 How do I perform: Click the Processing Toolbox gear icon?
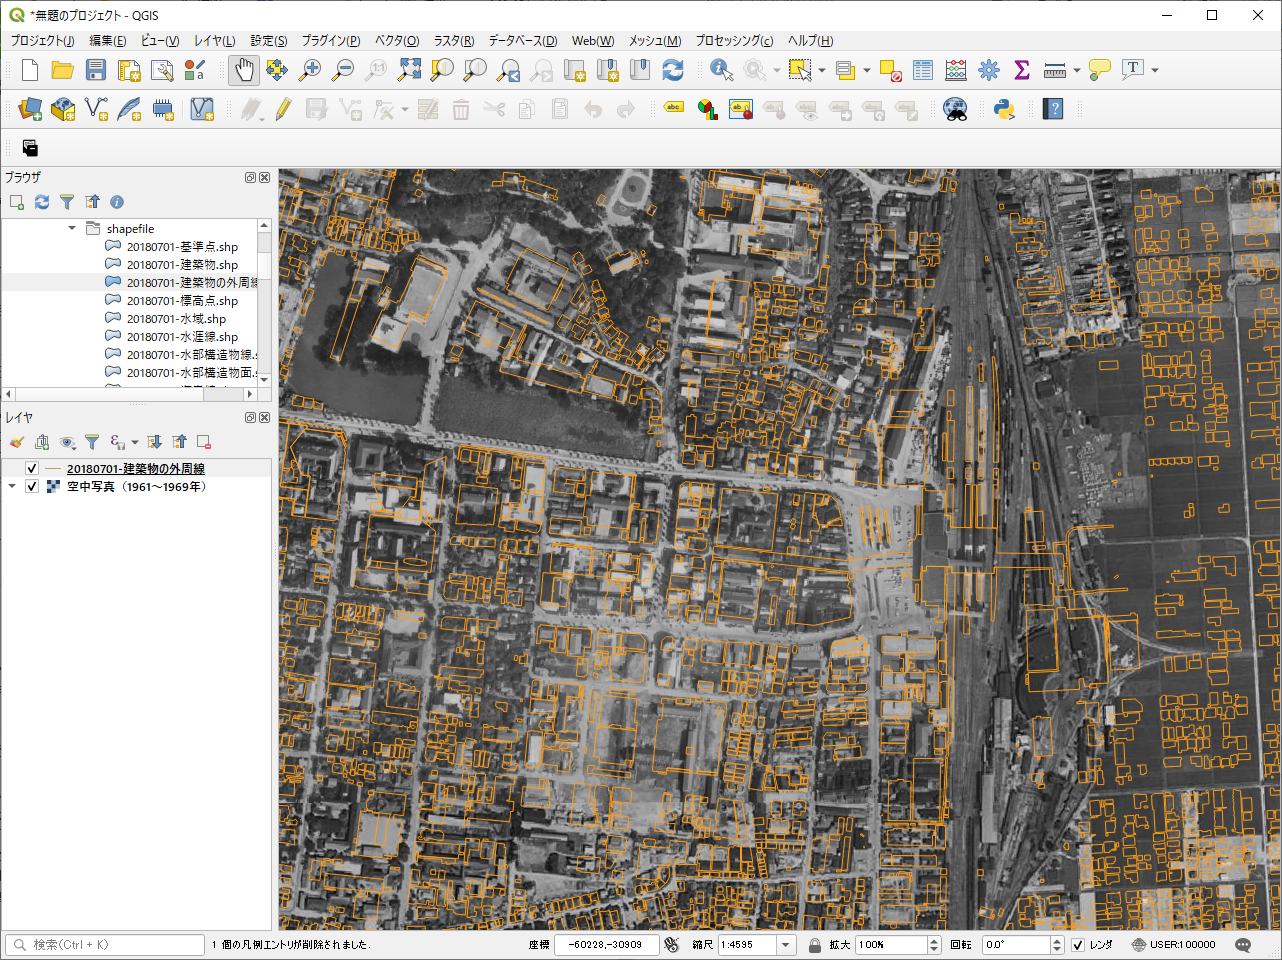pyautogui.click(x=989, y=70)
